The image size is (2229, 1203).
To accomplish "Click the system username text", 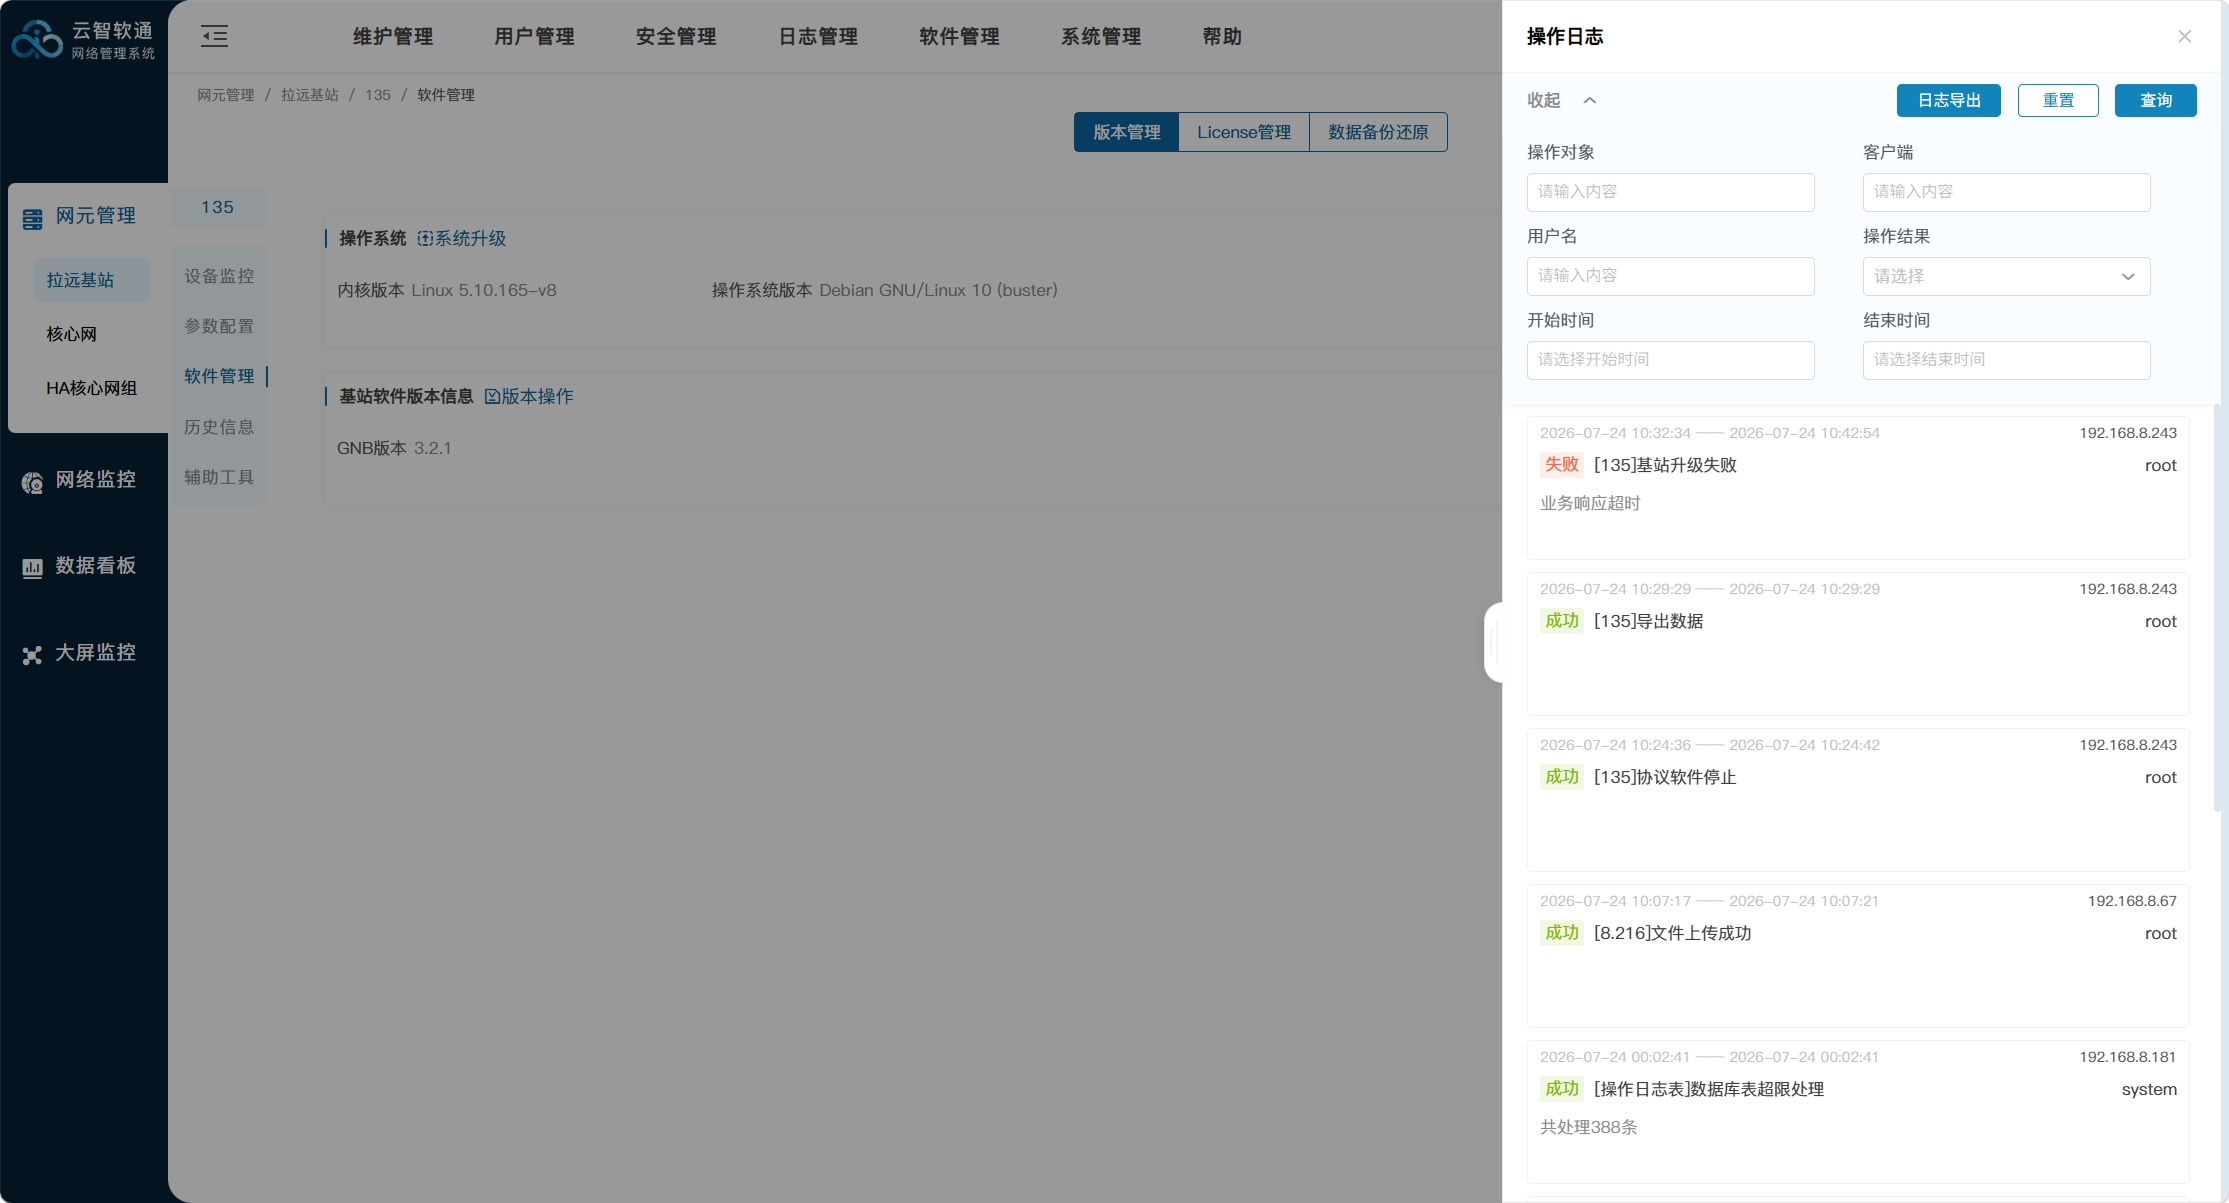I will 2149,1089.
